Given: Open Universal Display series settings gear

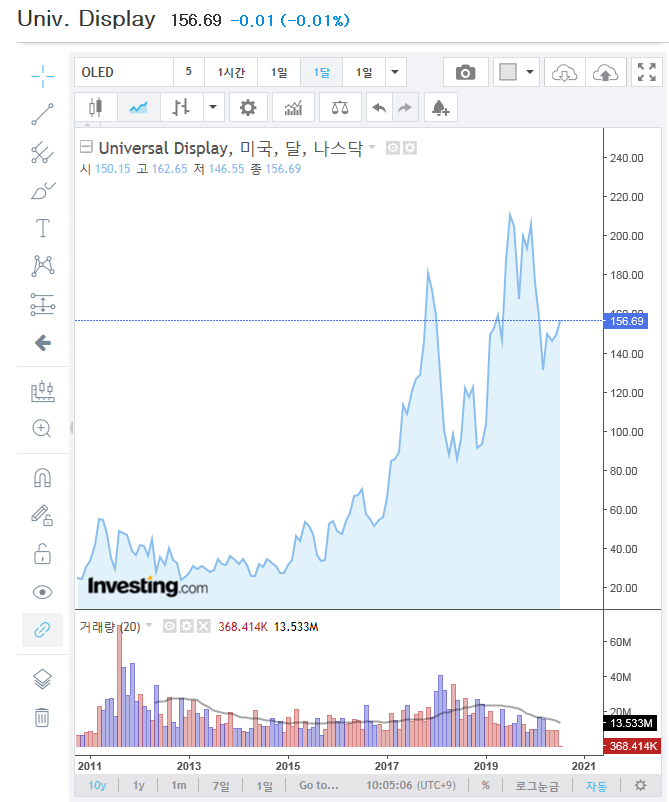Looking at the screenshot, I should coord(410,148).
